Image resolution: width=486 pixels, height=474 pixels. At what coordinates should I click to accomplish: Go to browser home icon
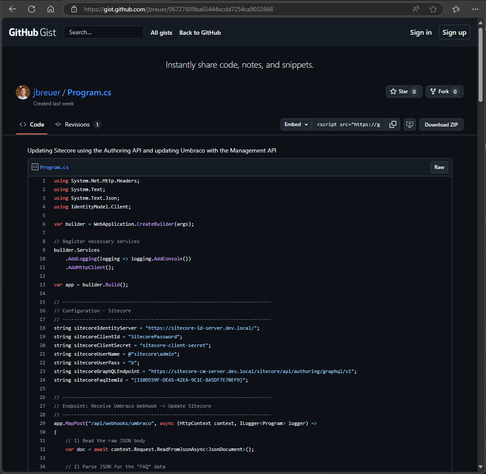tap(50, 9)
